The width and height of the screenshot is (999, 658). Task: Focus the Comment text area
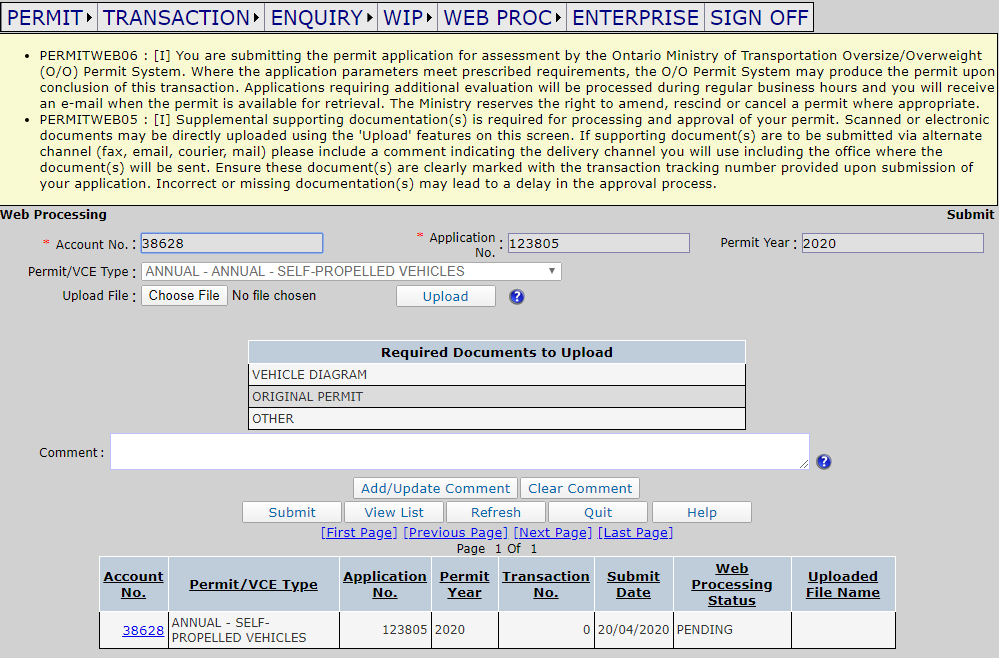point(459,452)
